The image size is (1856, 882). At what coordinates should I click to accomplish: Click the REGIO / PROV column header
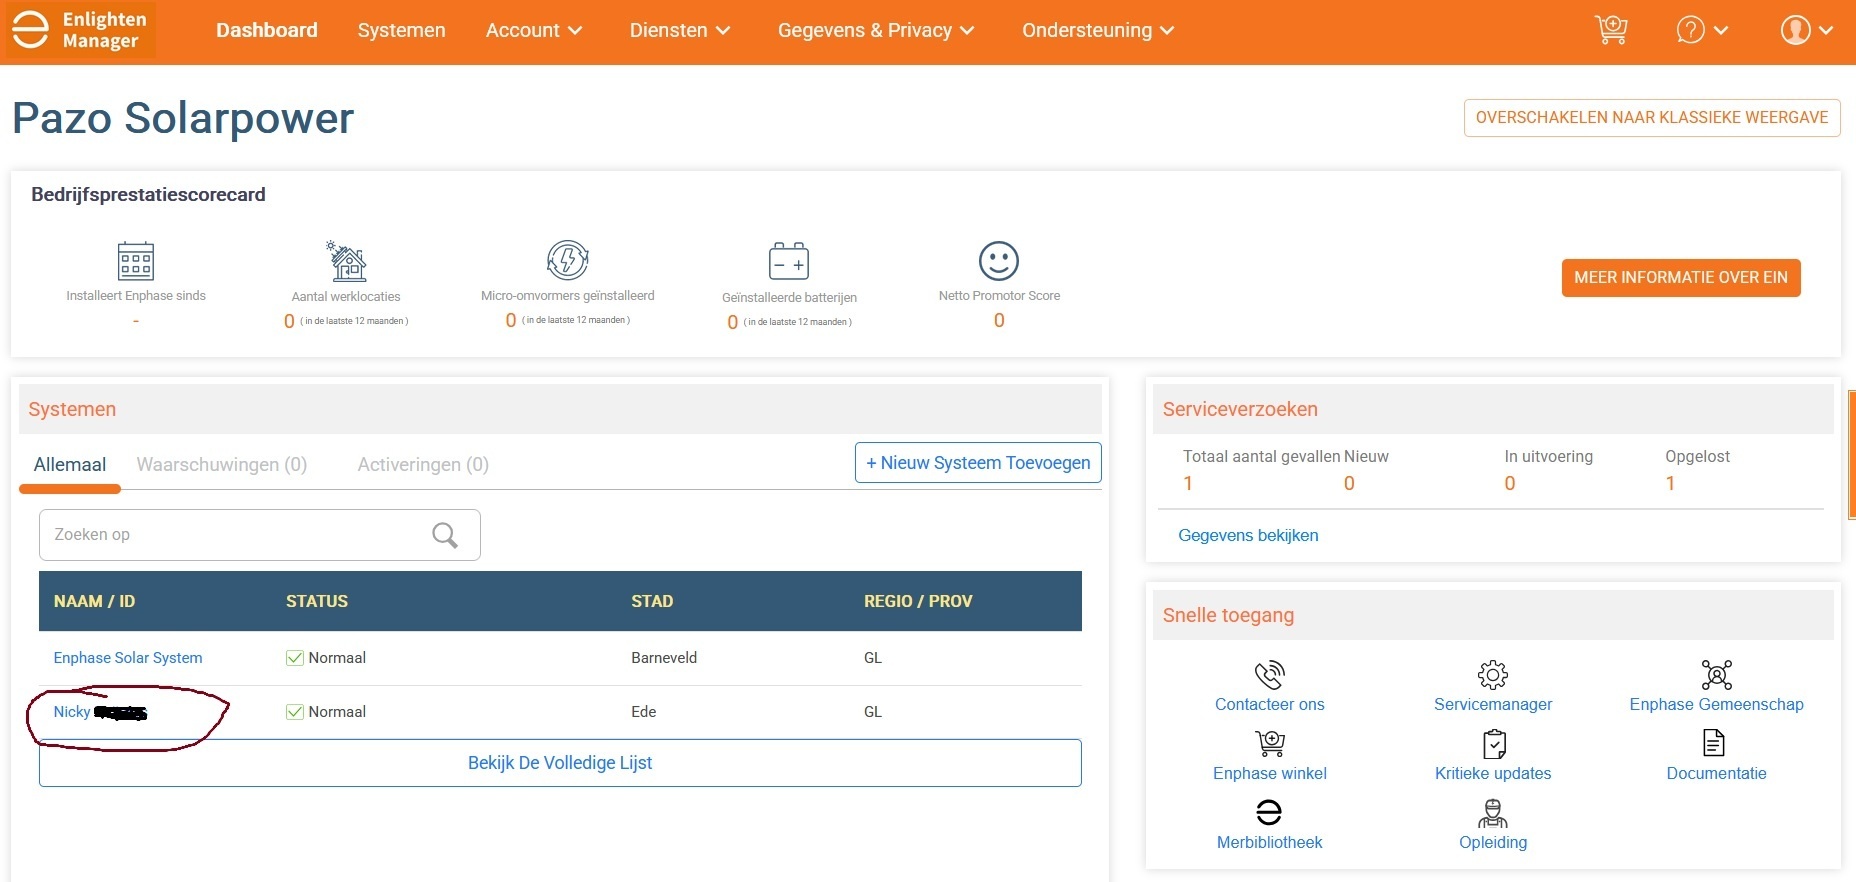coord(918,601)
